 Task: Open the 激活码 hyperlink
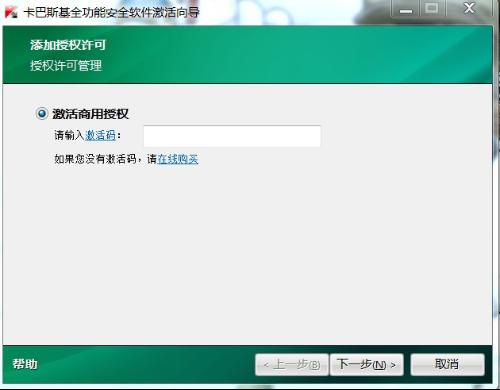coord(100,135)
